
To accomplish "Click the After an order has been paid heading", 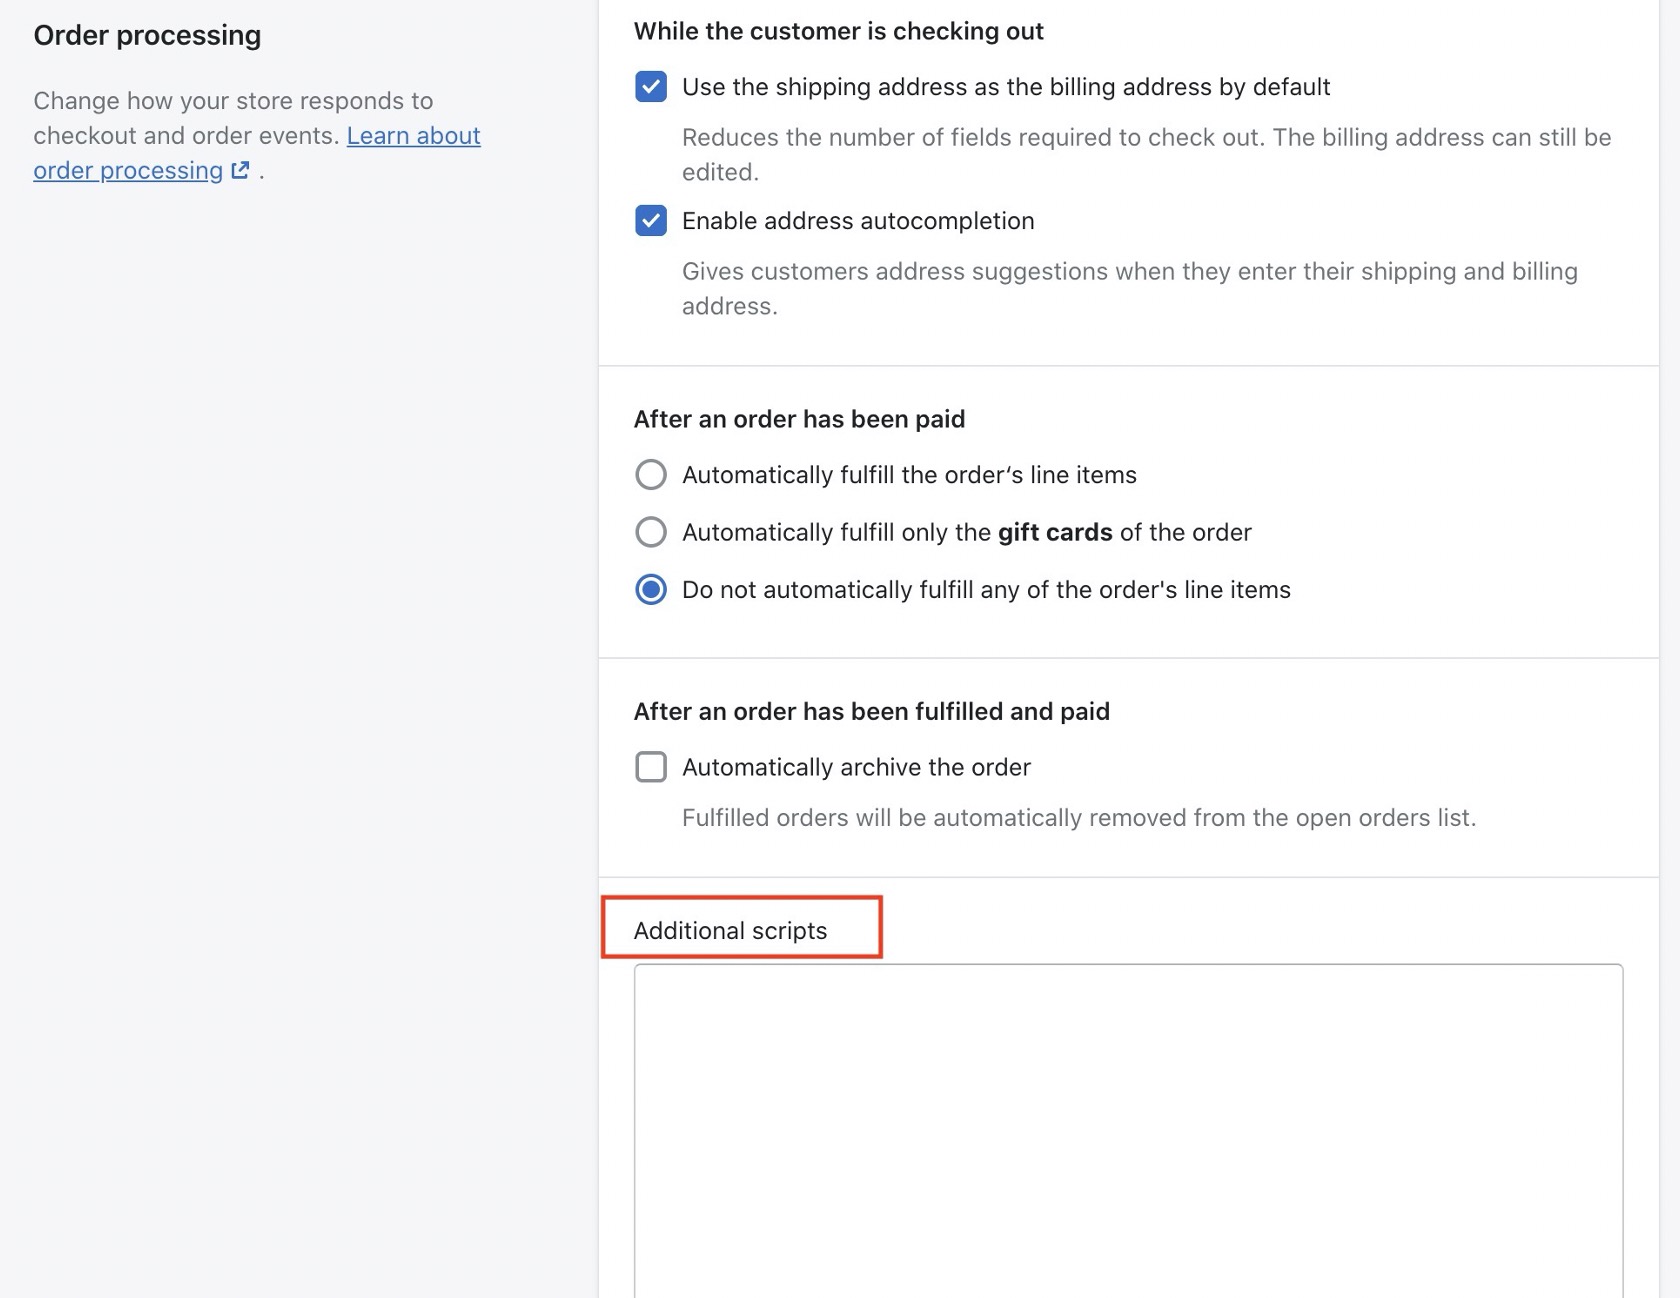I will [799, 419].
